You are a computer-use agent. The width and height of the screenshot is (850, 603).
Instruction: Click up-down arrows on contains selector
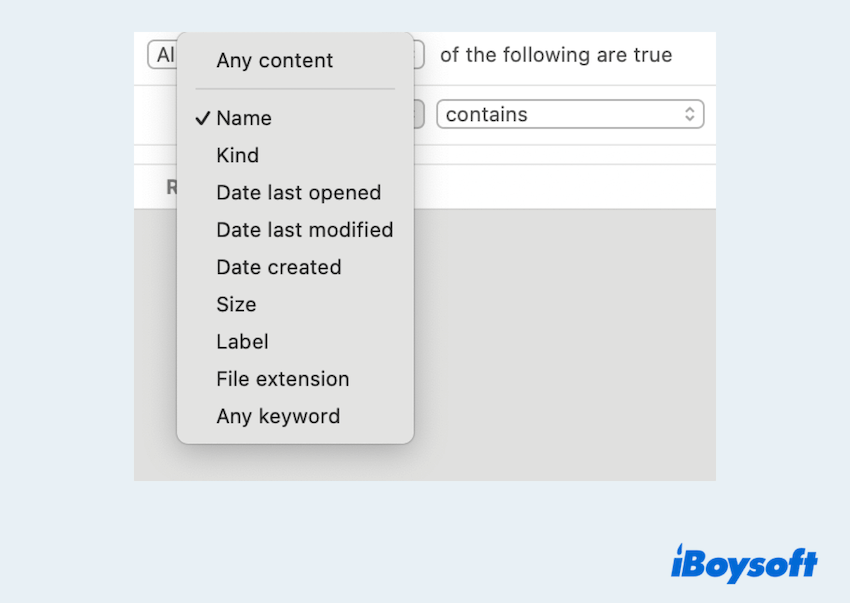tap(689, 115)
